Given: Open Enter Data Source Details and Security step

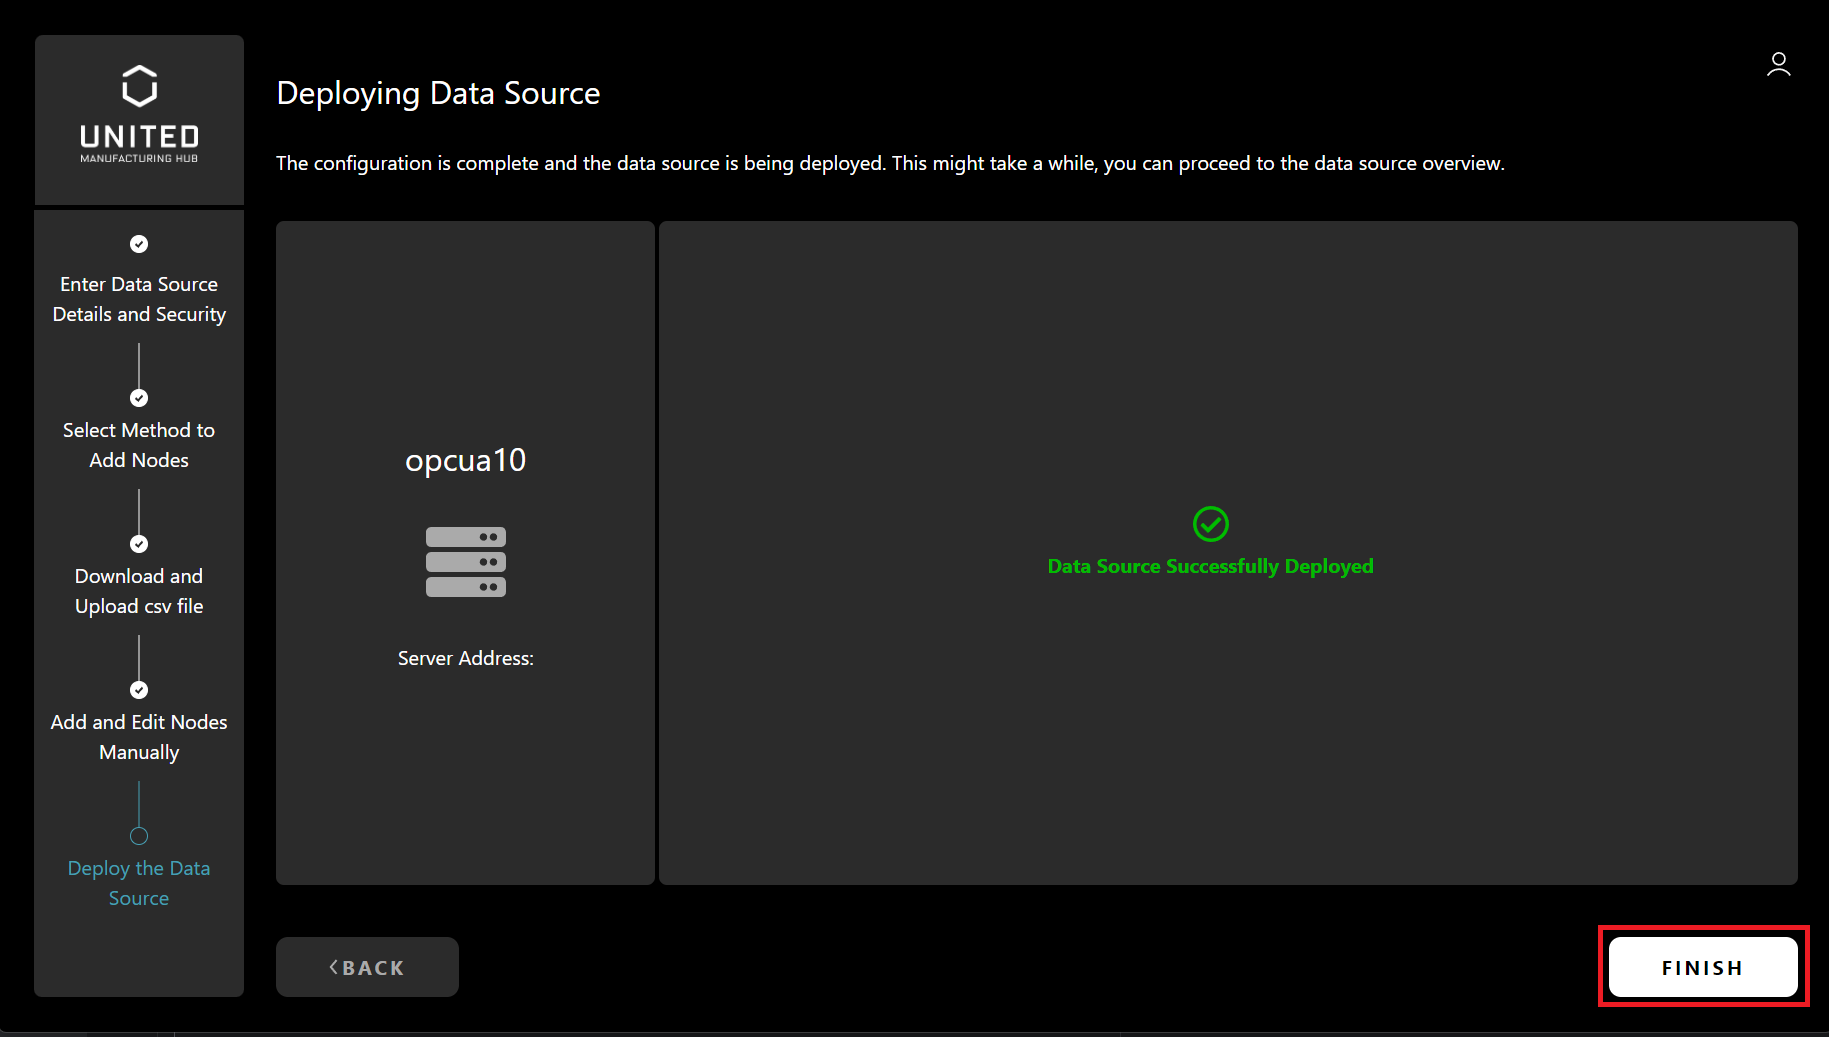Looking at the screenshot, I should [x=139, y=299].
